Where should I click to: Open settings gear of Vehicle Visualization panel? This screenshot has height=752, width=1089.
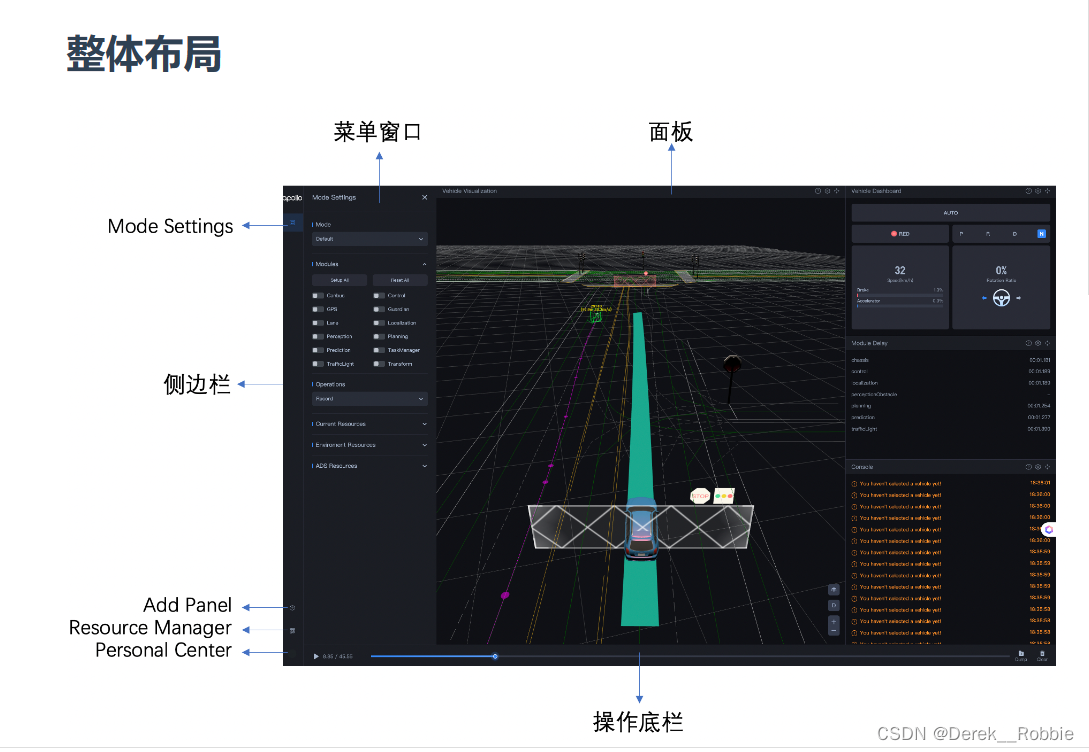827,191
